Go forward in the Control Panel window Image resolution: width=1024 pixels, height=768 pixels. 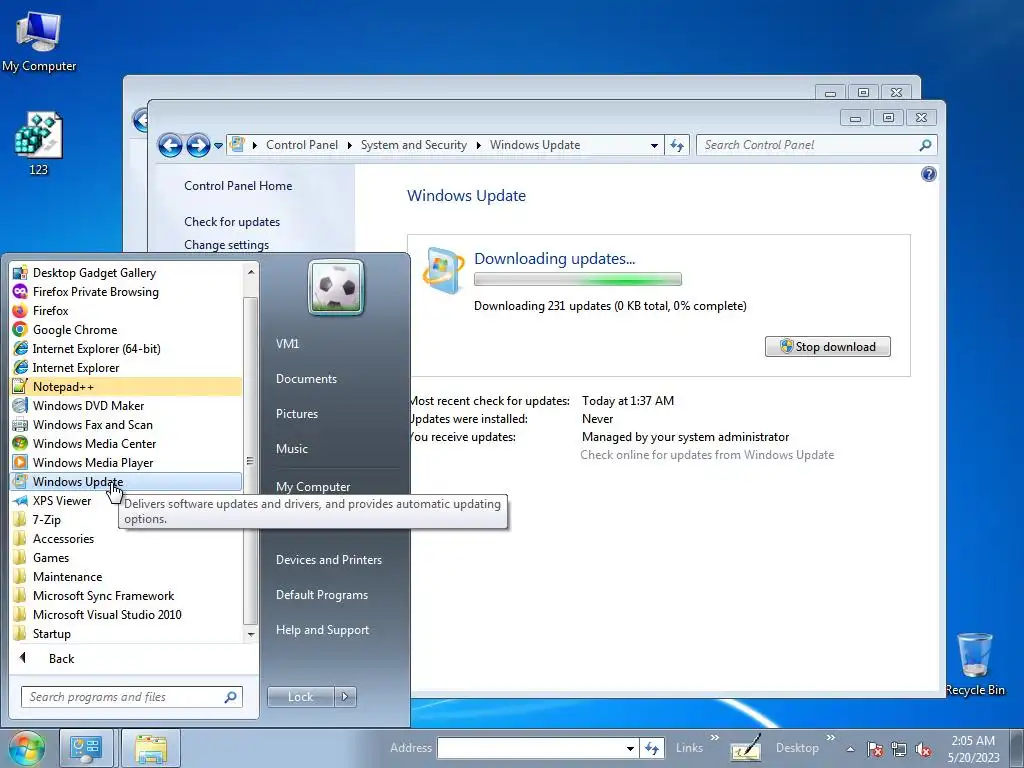(x=198, y=145)
